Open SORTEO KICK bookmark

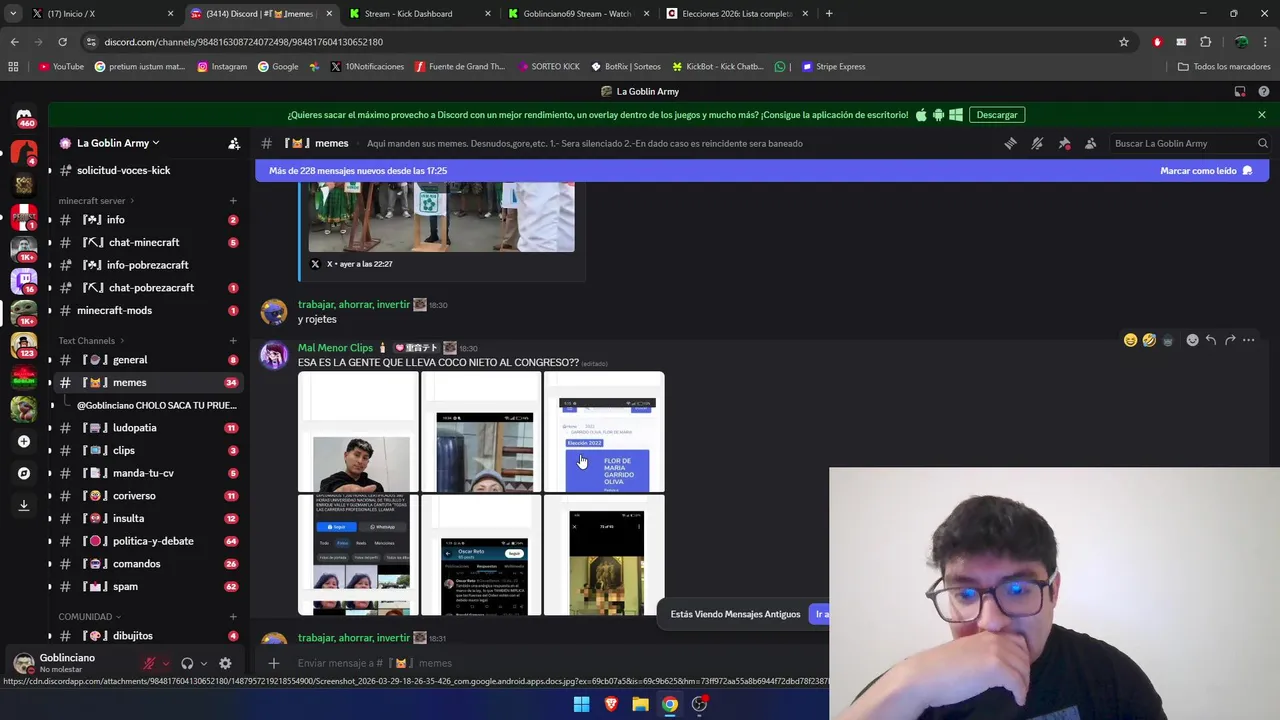point(549,67)
